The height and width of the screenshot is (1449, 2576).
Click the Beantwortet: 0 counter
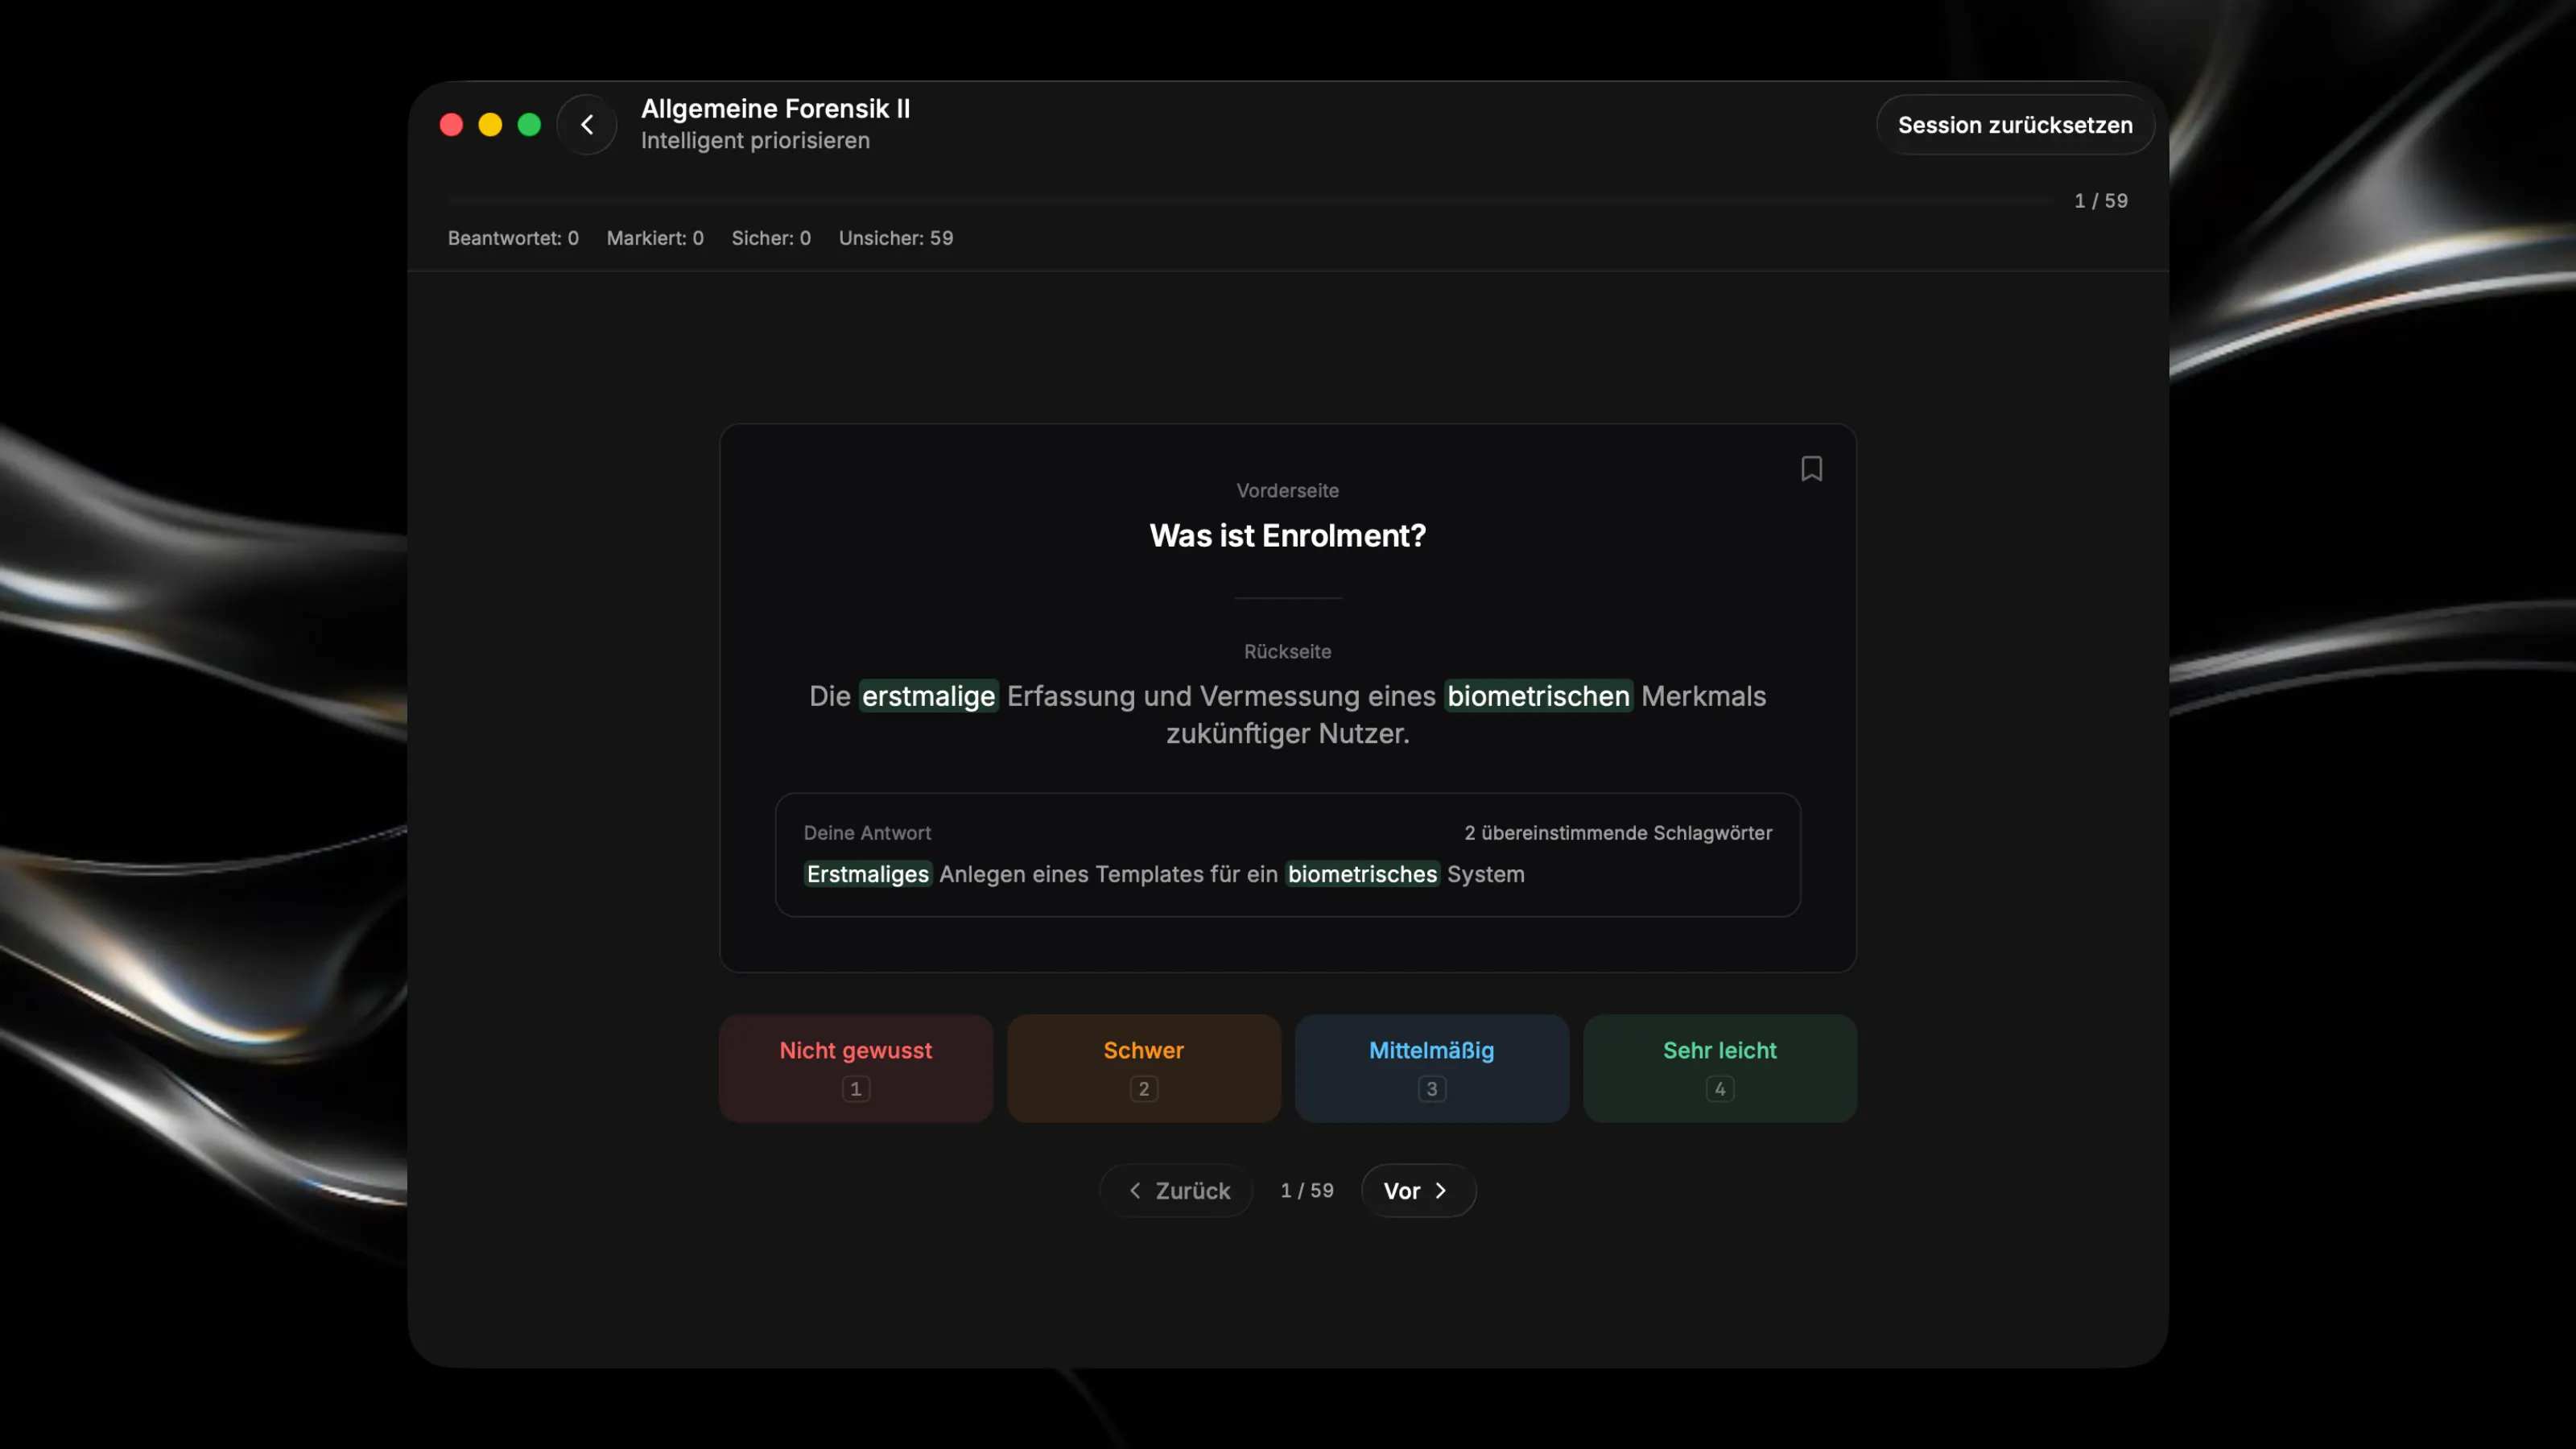pyautogui.click(x=513, y=238)
